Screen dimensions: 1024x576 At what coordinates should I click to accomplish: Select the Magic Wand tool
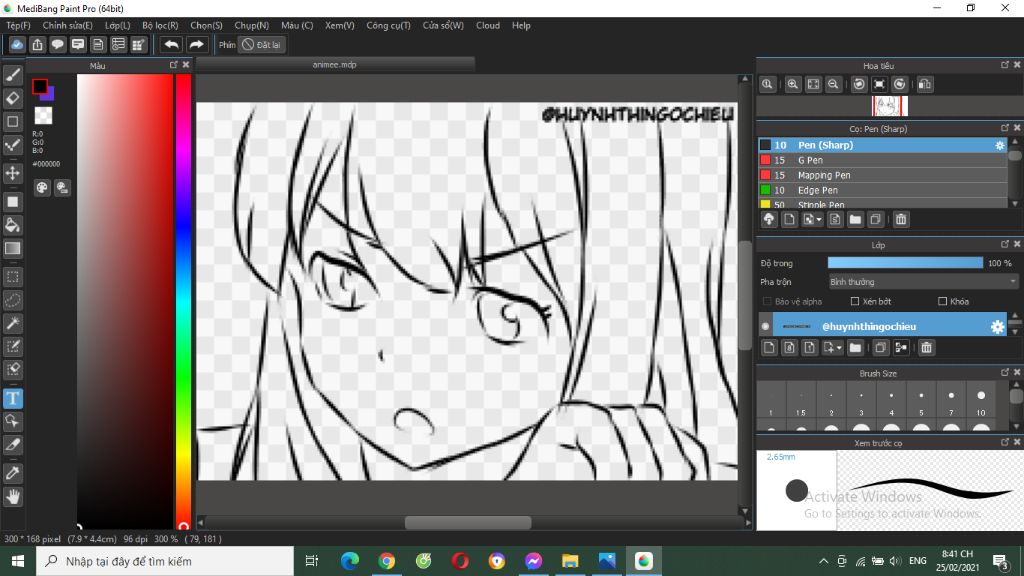pyautogui.click(x=12, y=323)
